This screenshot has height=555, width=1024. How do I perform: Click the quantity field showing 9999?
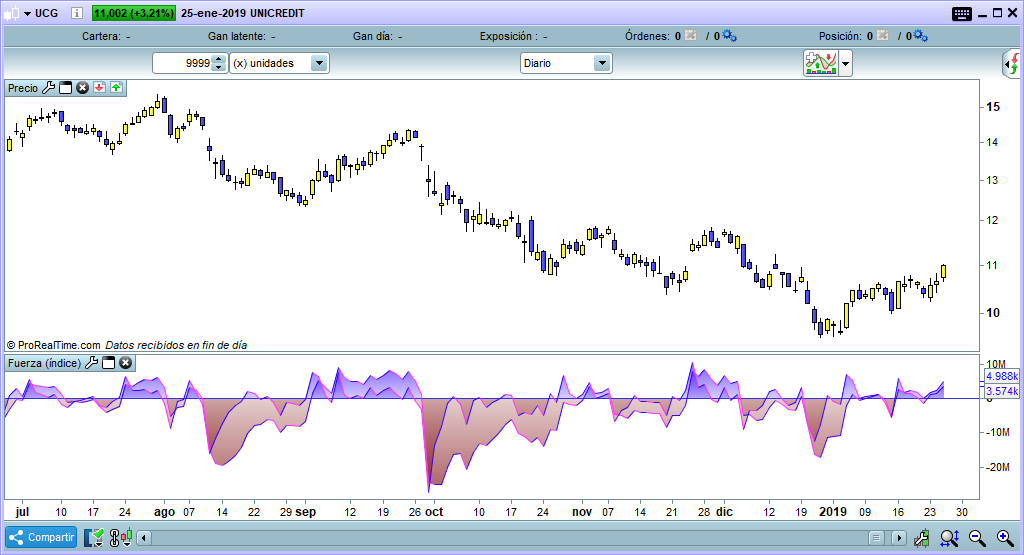(x=182, y=63)
